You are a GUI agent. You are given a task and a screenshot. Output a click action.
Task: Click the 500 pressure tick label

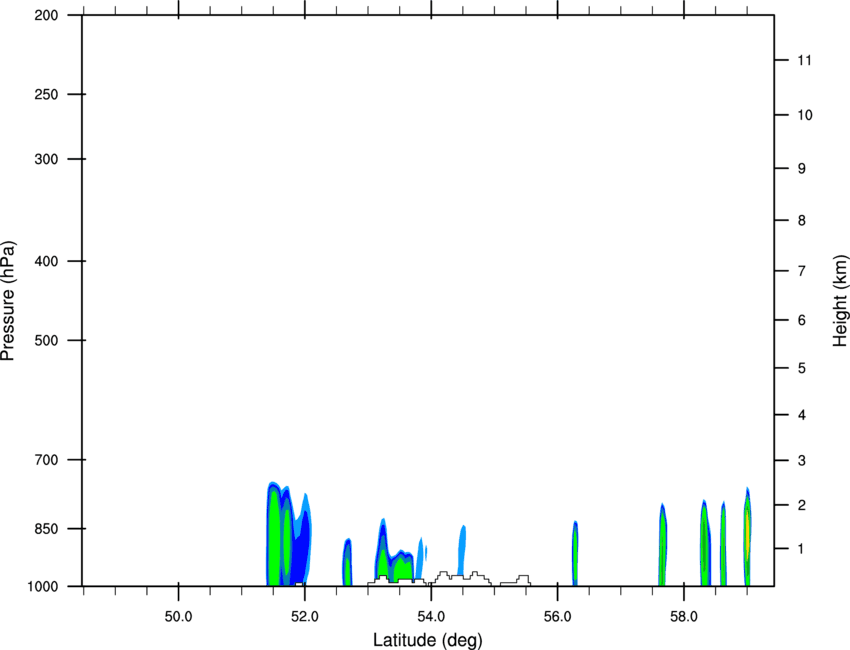pyautogui.click(x=46, y=340)
